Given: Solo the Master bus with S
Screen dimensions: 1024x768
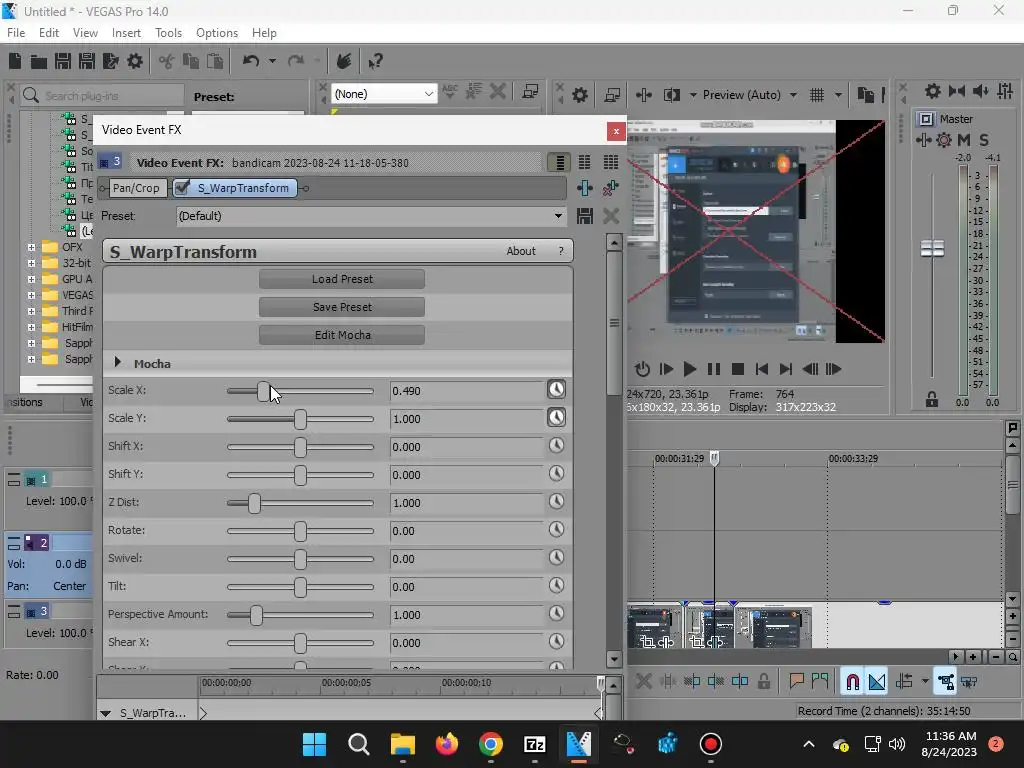Looking at the screenshot, I should click(984, 140).
